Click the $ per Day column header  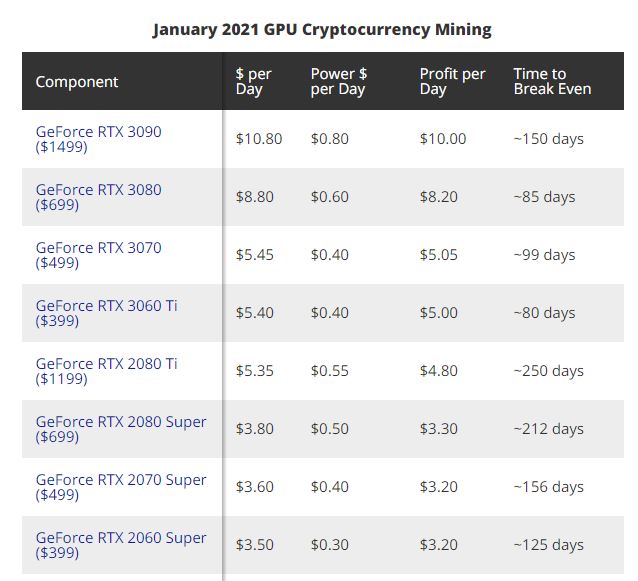253,81
